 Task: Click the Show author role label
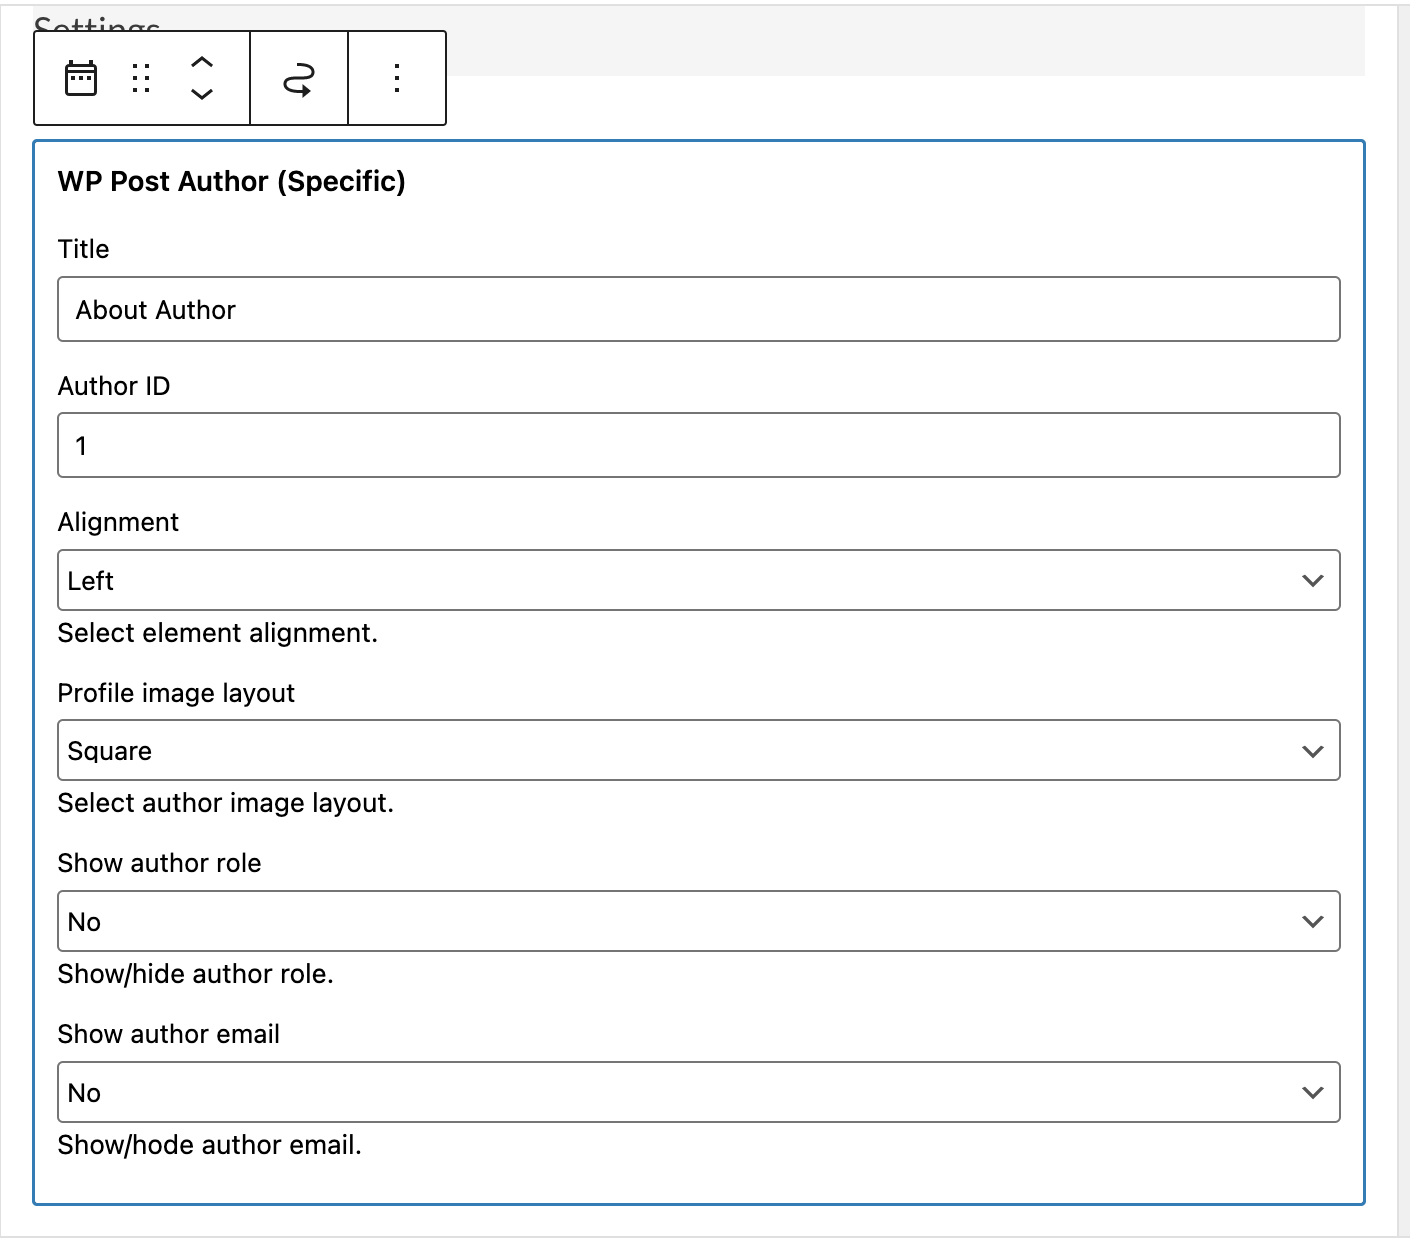click(x=159, y=863)
